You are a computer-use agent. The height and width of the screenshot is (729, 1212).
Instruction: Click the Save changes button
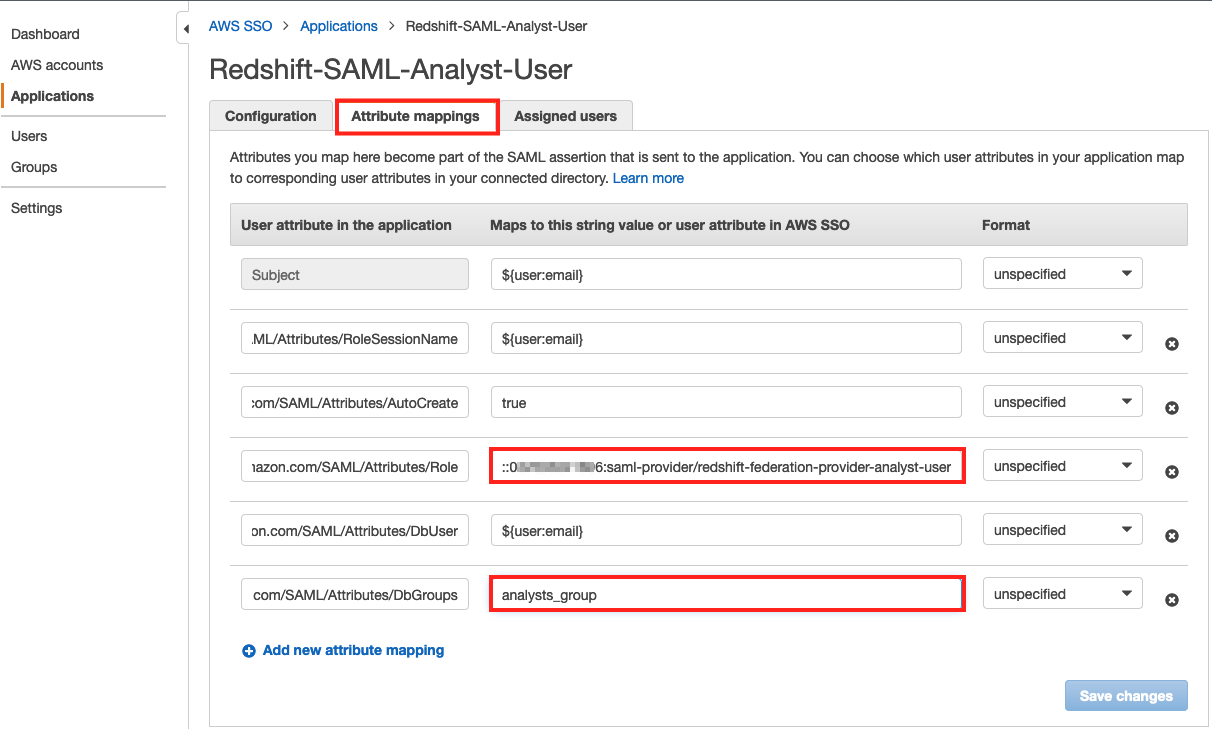pos(1126,696)
